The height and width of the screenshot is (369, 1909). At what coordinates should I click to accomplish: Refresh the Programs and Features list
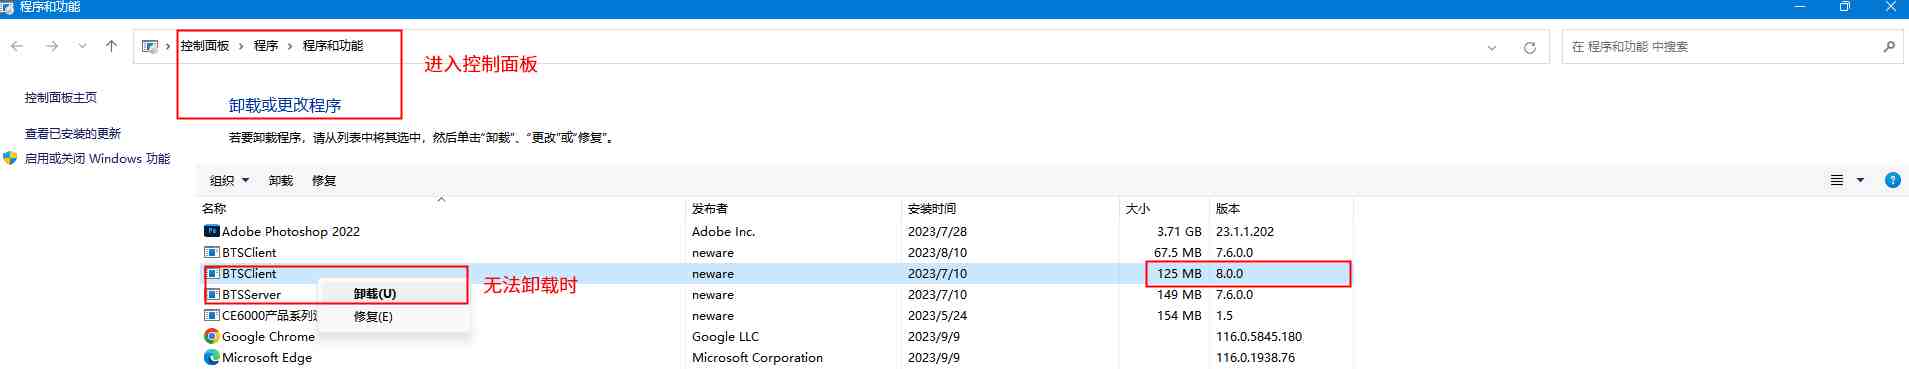[x=1529, y=47]
